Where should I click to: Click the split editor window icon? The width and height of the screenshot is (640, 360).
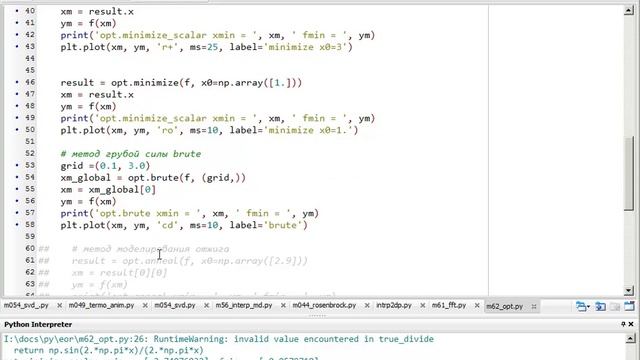[x=600, y=306]
